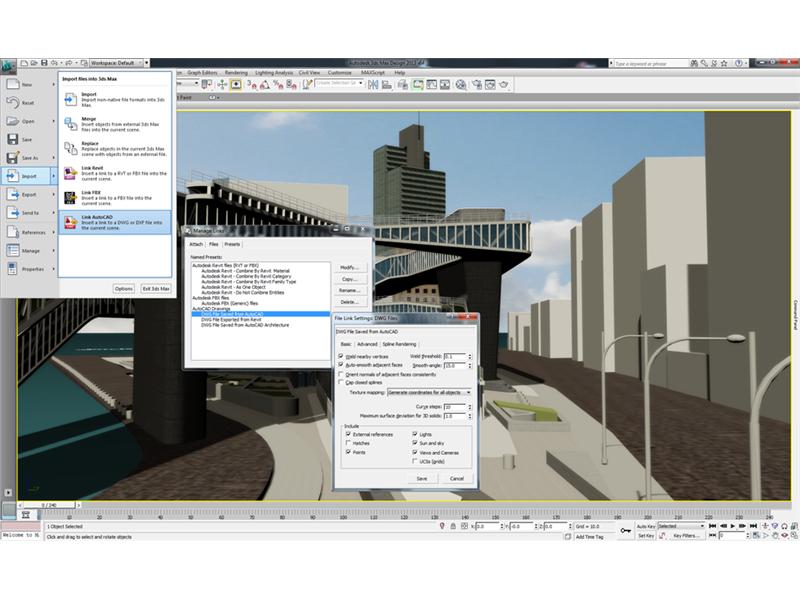Open the Rendering menu
This screenshot has width=800, height=600.
tap(236, 73)
